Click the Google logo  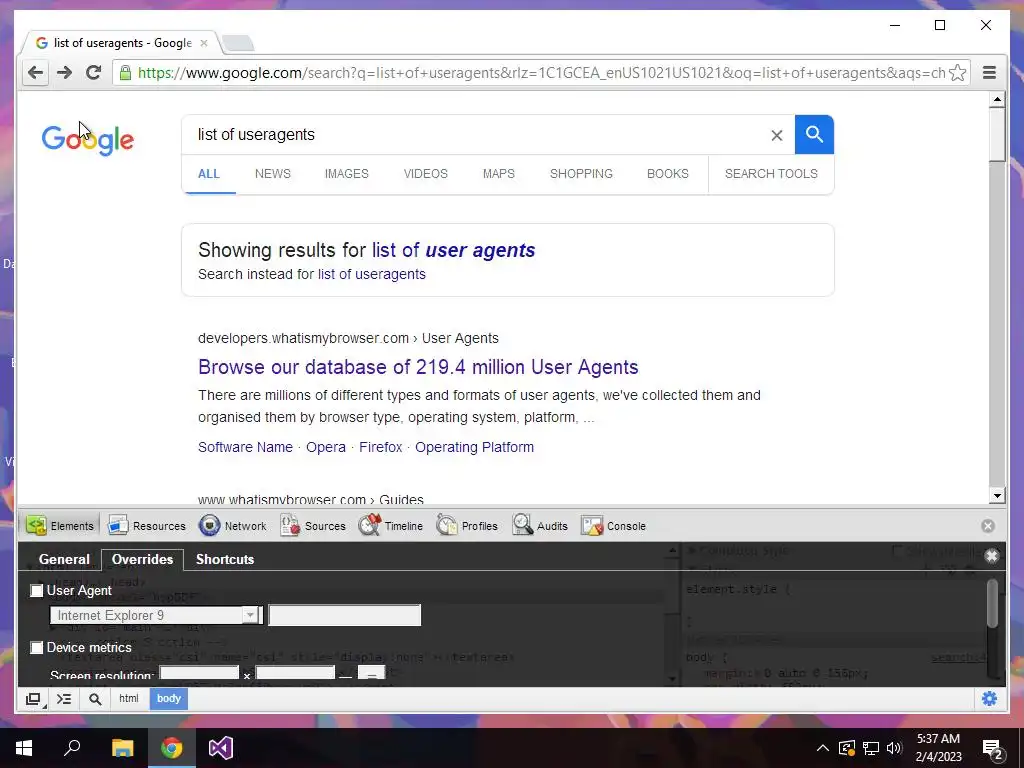click(88, 139)
